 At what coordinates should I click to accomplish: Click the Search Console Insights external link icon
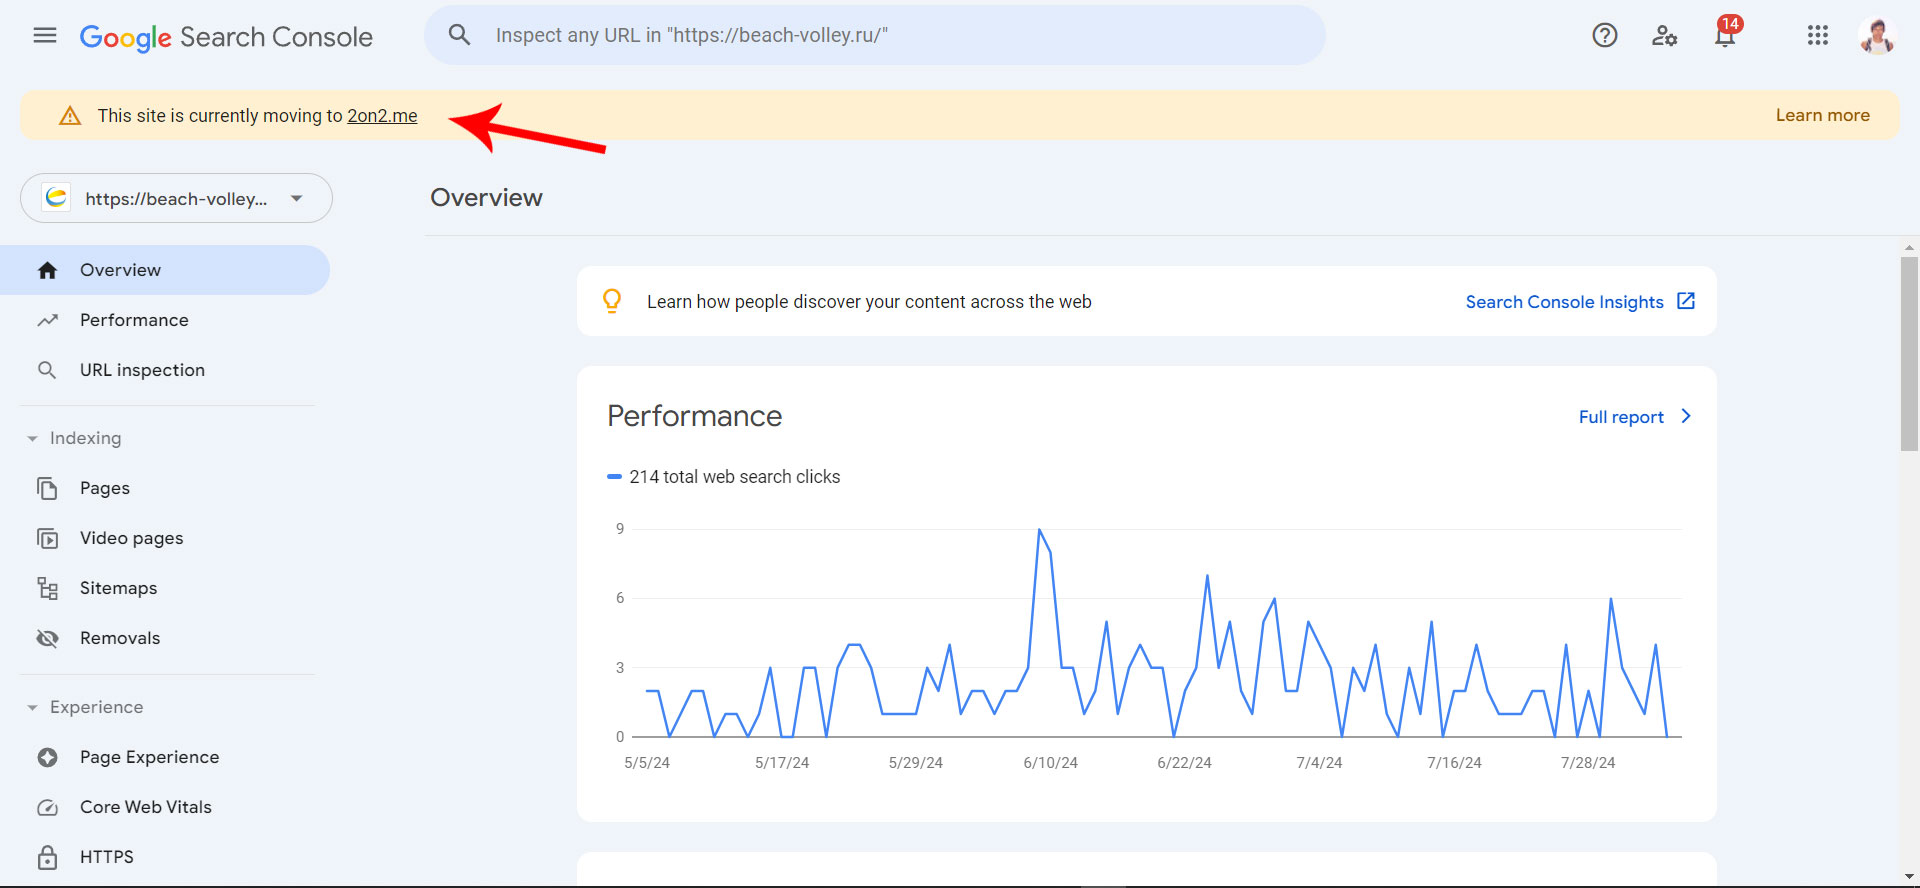pyautogui.click(x=1686, y=301)
